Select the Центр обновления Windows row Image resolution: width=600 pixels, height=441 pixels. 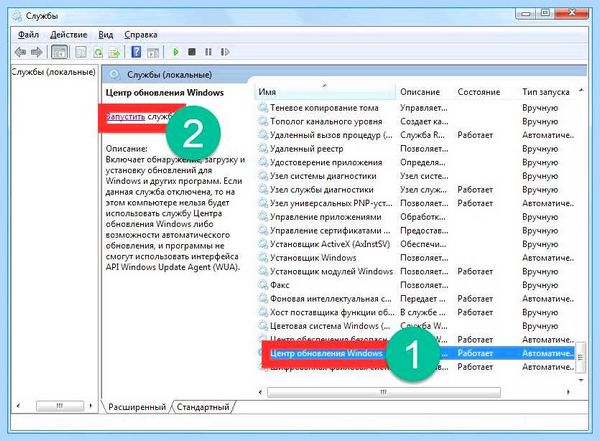416,353
